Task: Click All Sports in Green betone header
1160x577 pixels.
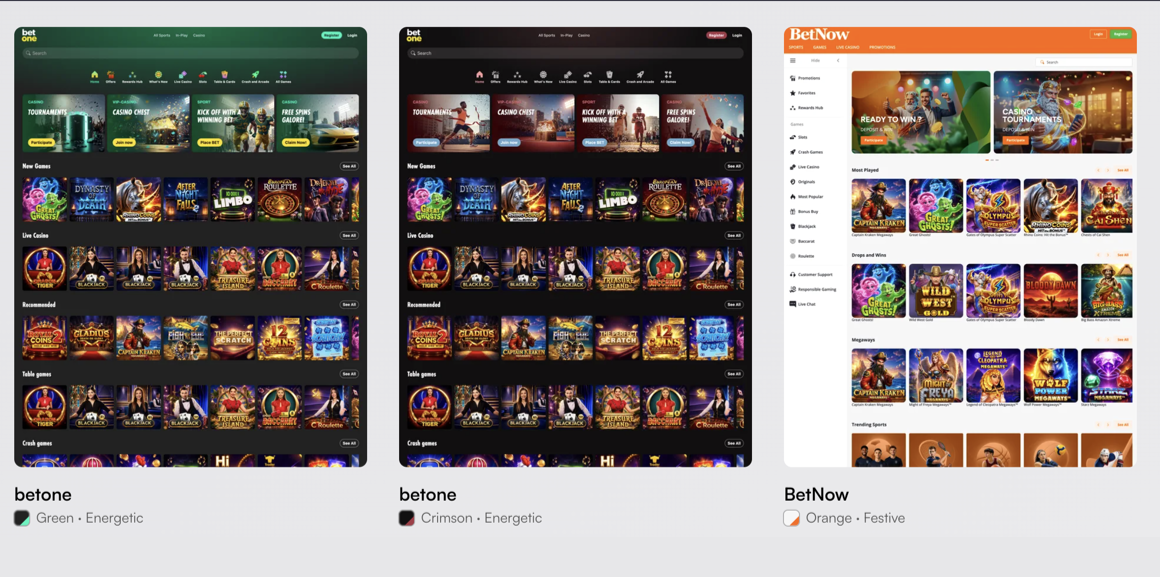Action: click(x=161, y=36)
